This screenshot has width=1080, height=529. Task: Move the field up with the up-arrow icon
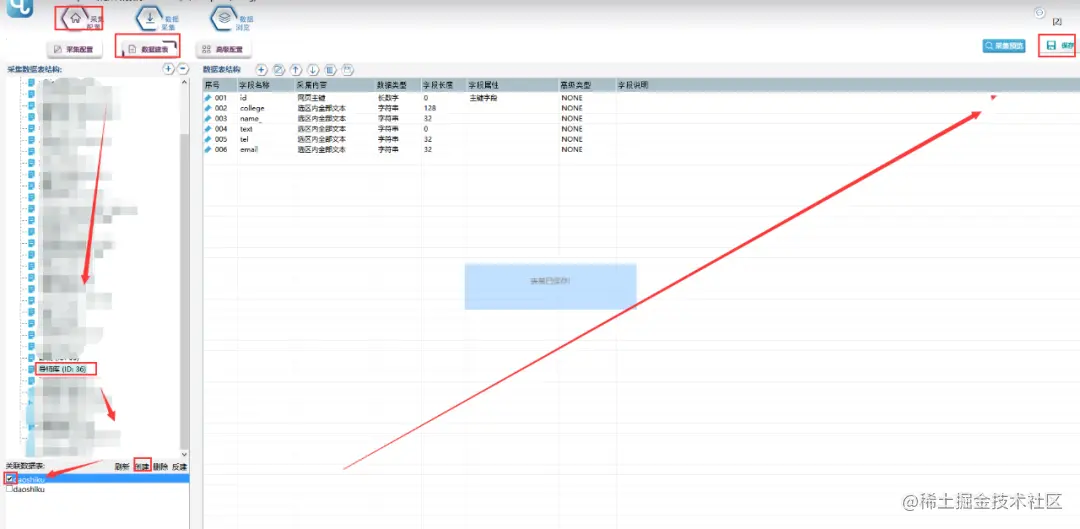pyautogui.click(x=295, y=70)
